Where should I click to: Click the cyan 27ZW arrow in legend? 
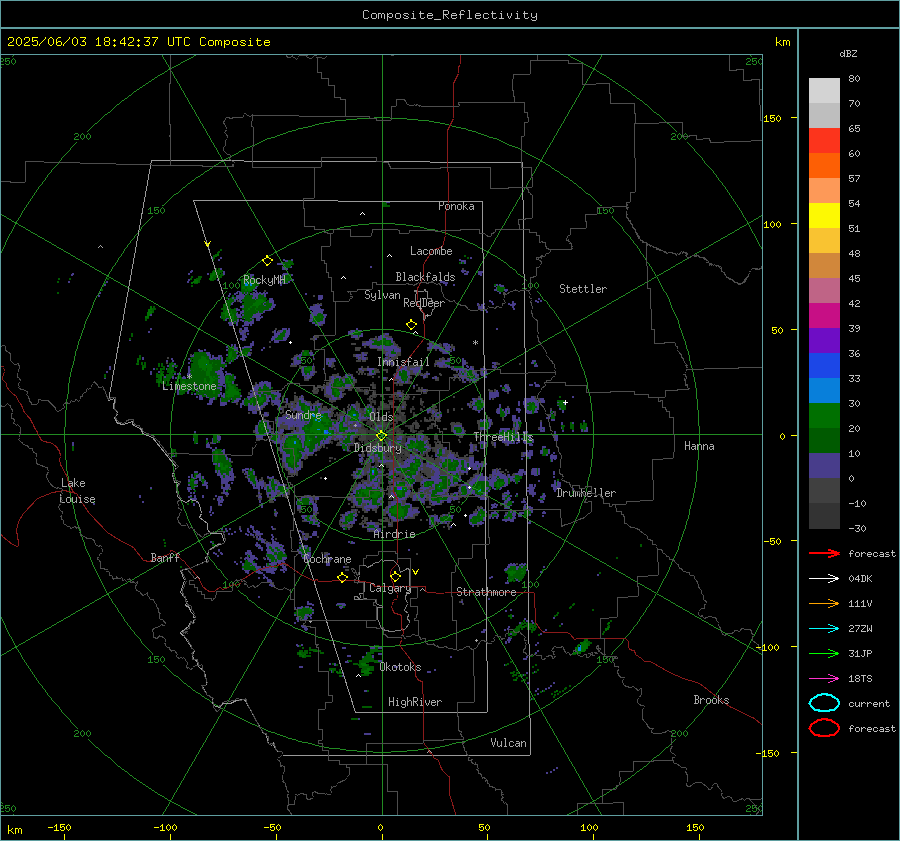[x=824, y=629]
